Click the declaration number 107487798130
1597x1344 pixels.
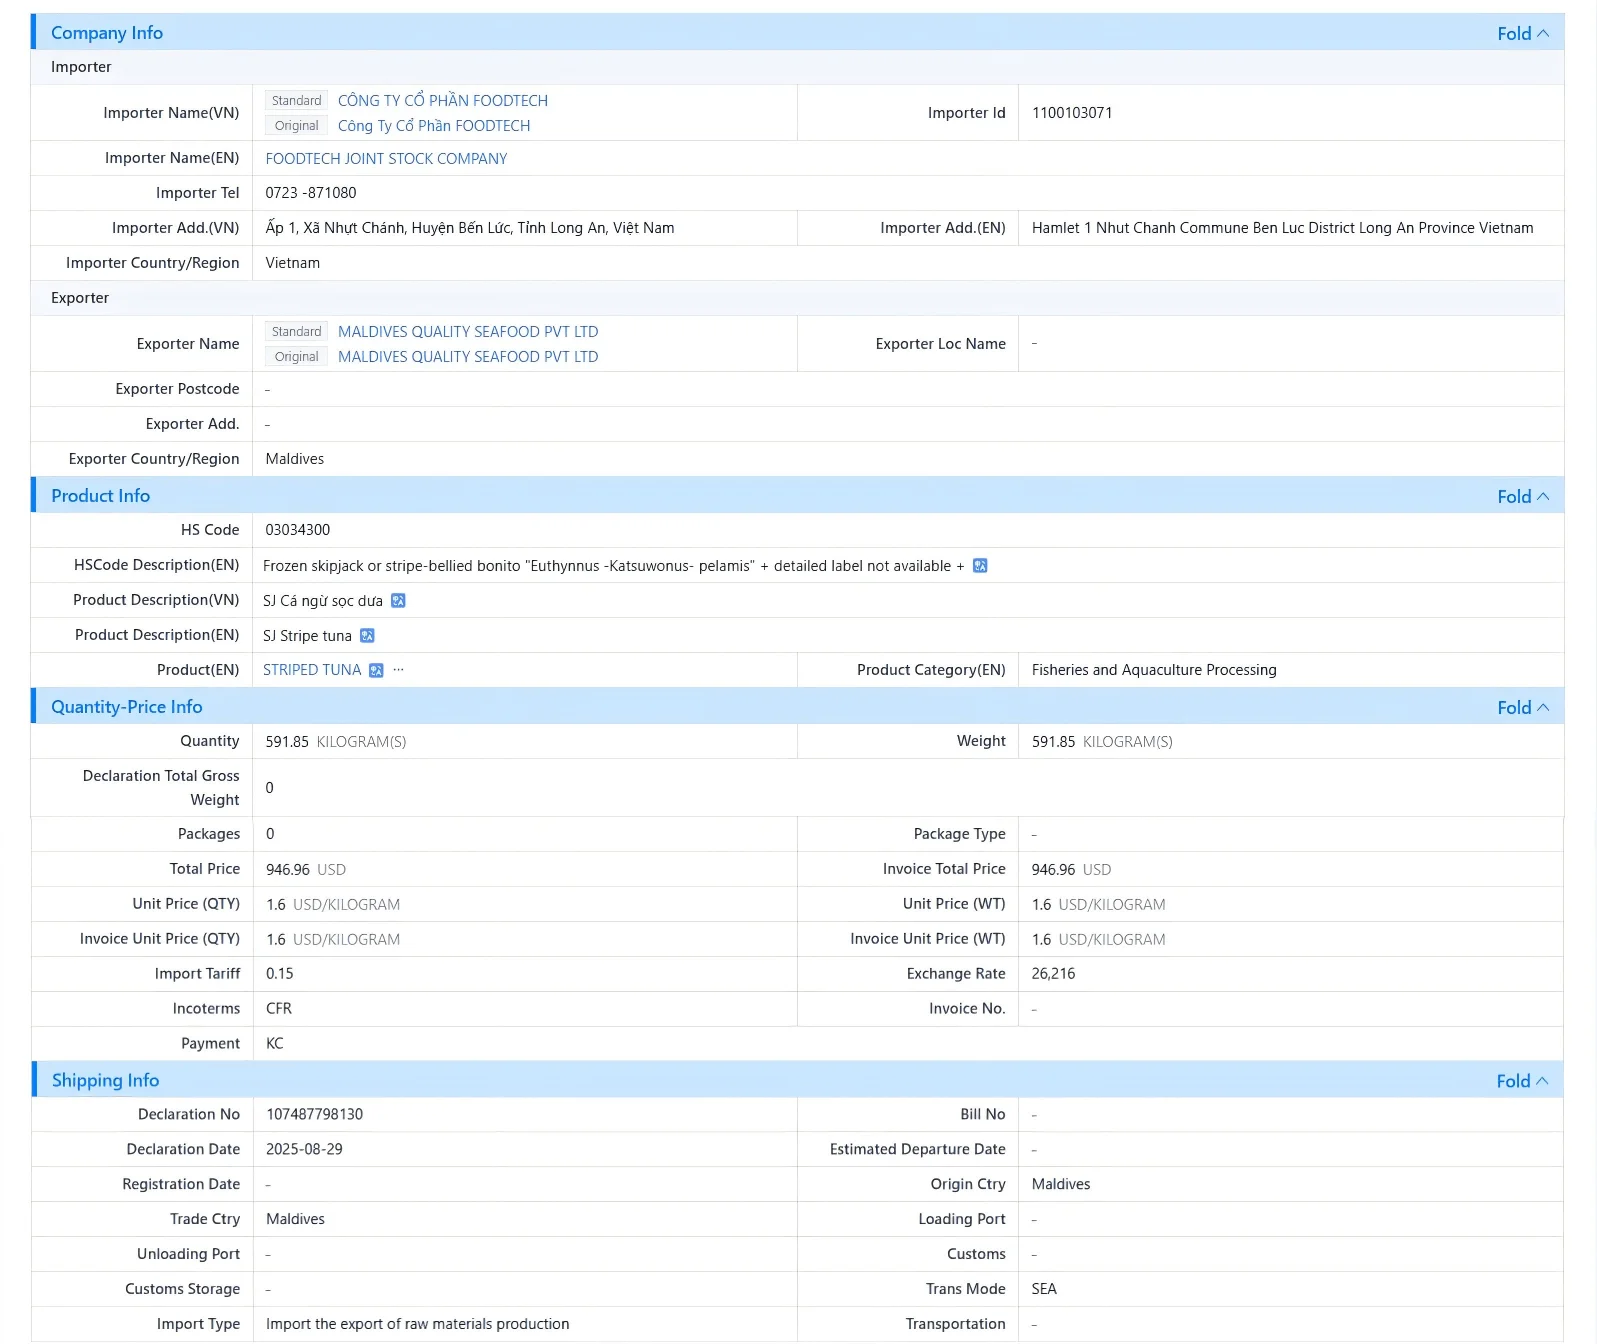pyautogui.click(x=314, y=1115)
